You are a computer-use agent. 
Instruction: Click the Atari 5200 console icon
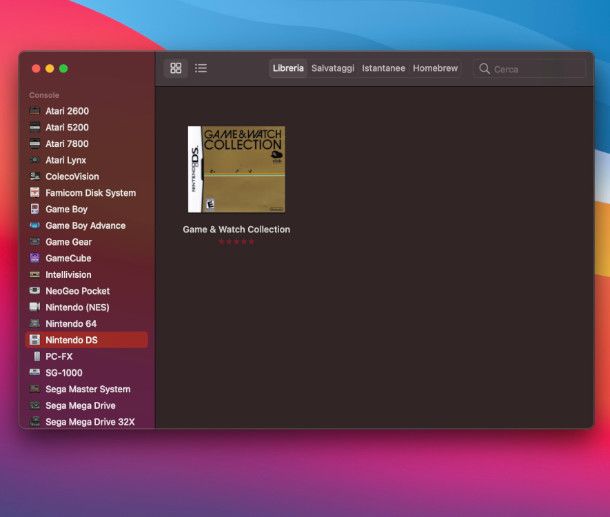click(35, 127)
